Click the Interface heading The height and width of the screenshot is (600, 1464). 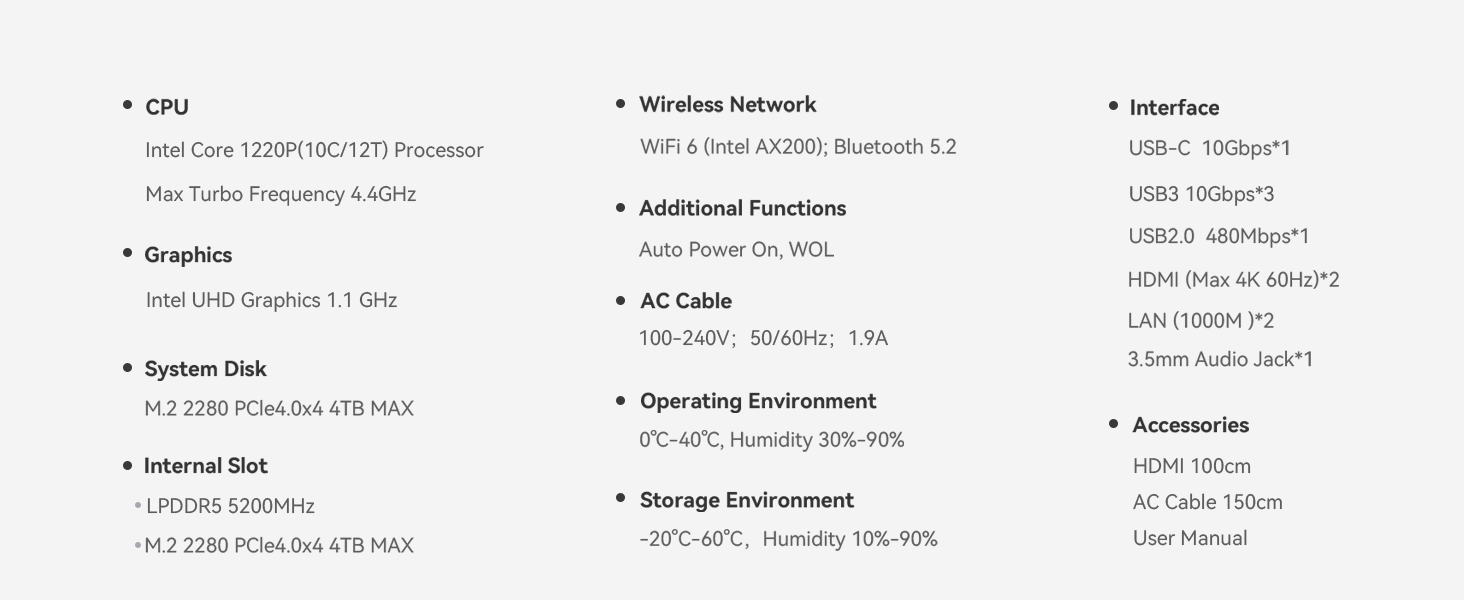(x=1174, y=108)
